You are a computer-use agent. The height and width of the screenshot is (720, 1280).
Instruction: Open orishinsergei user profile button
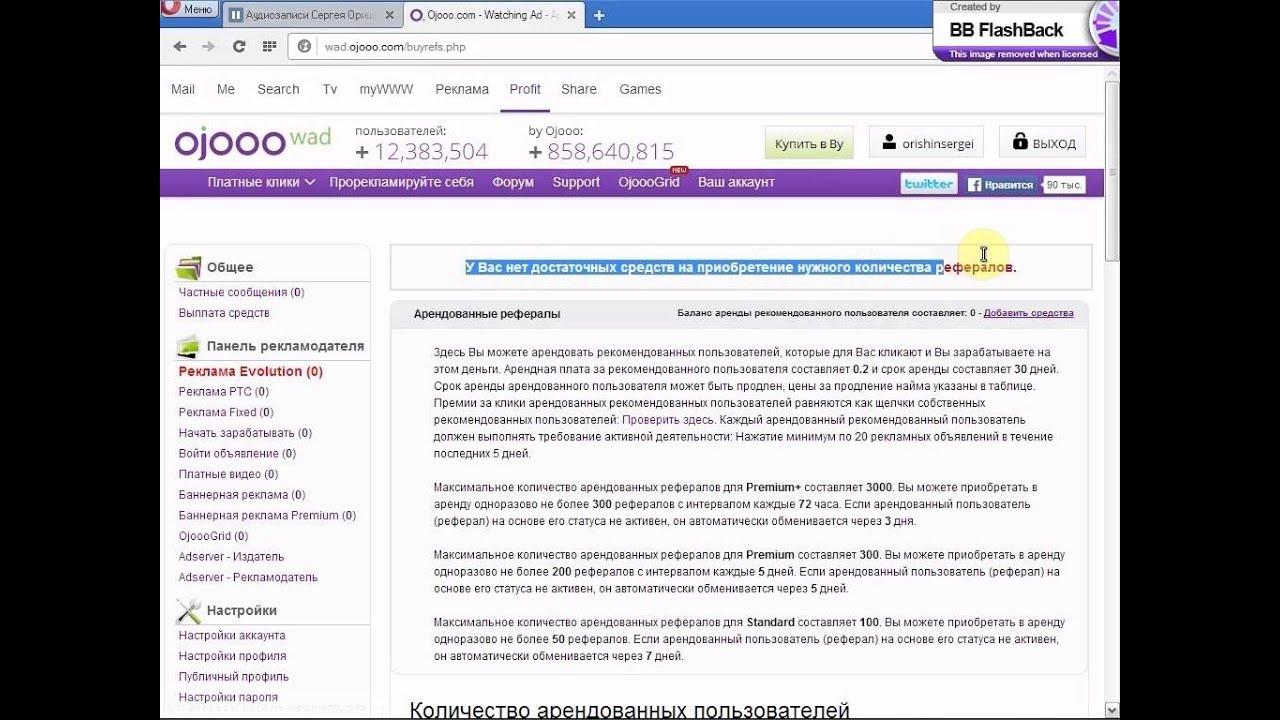[927, 143]
